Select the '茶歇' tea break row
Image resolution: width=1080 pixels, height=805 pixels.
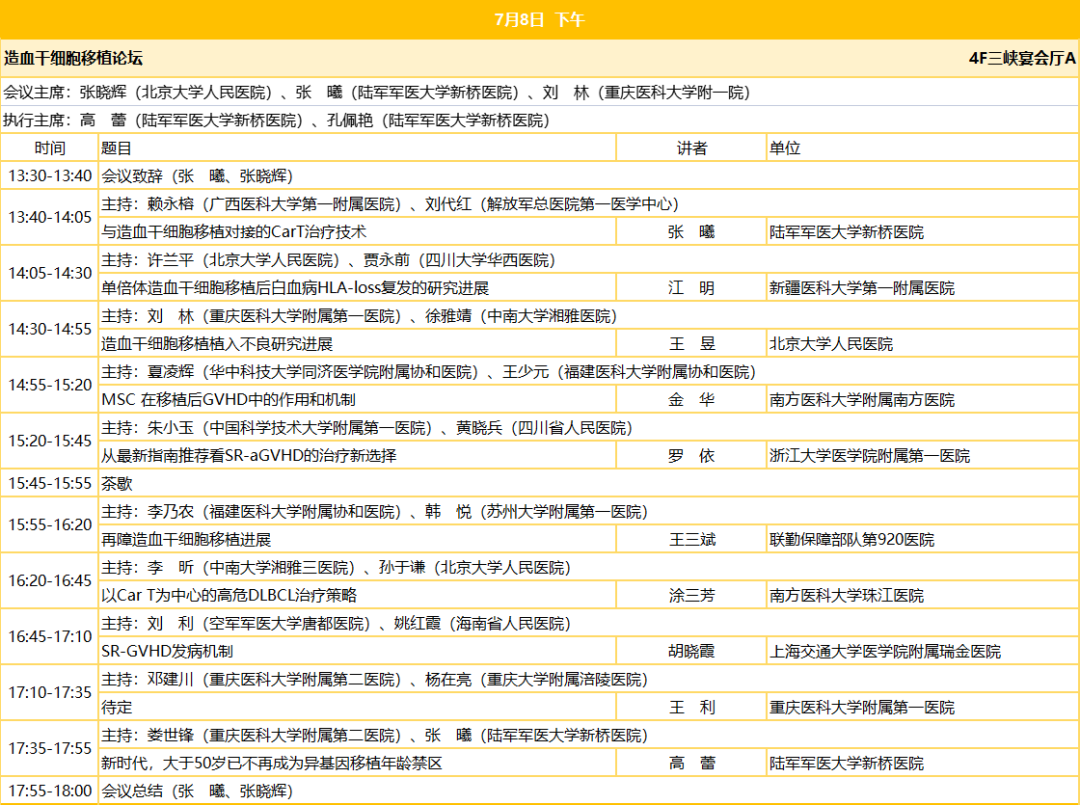coord(589,483)
